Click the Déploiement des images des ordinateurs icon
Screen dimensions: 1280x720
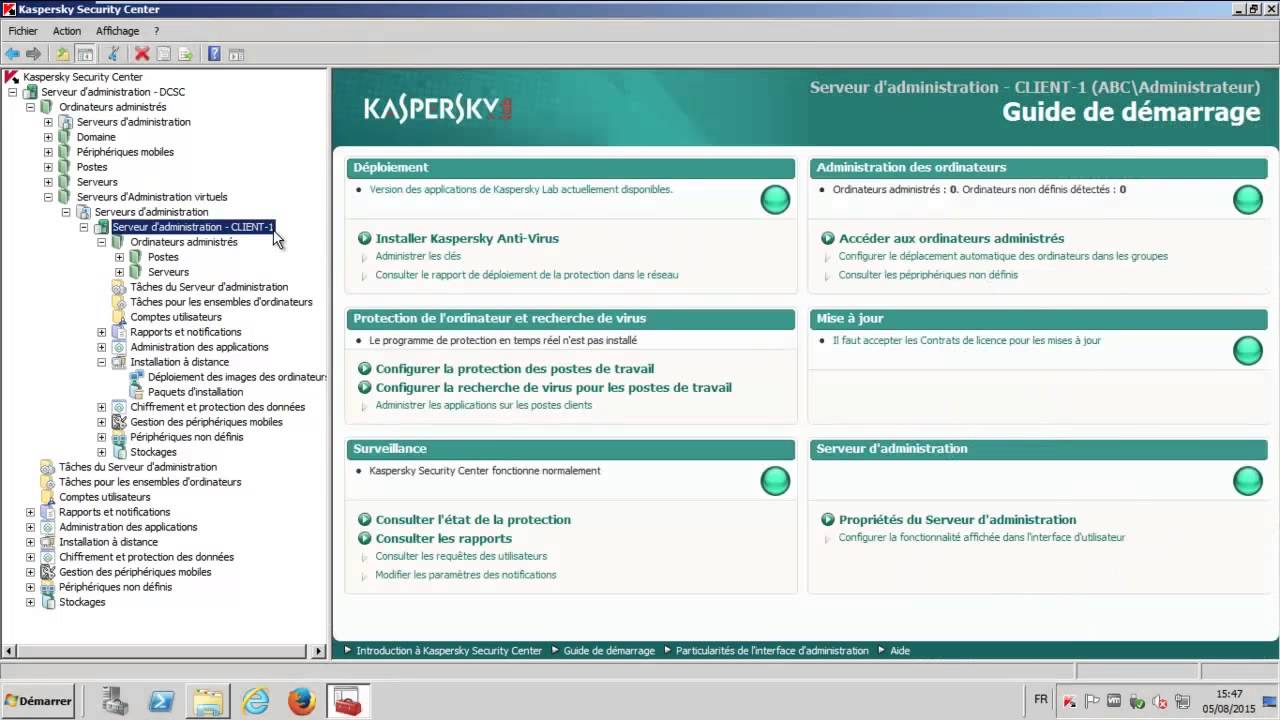tap(137, 377)
